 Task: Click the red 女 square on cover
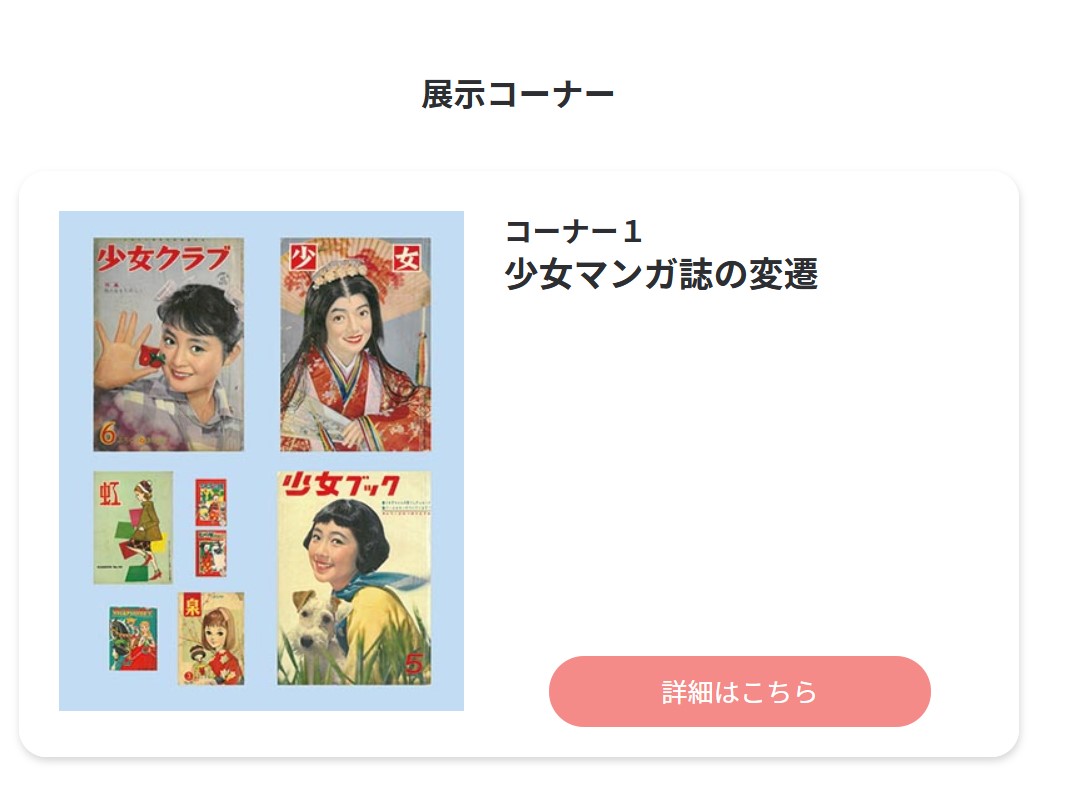coord(407,258)
